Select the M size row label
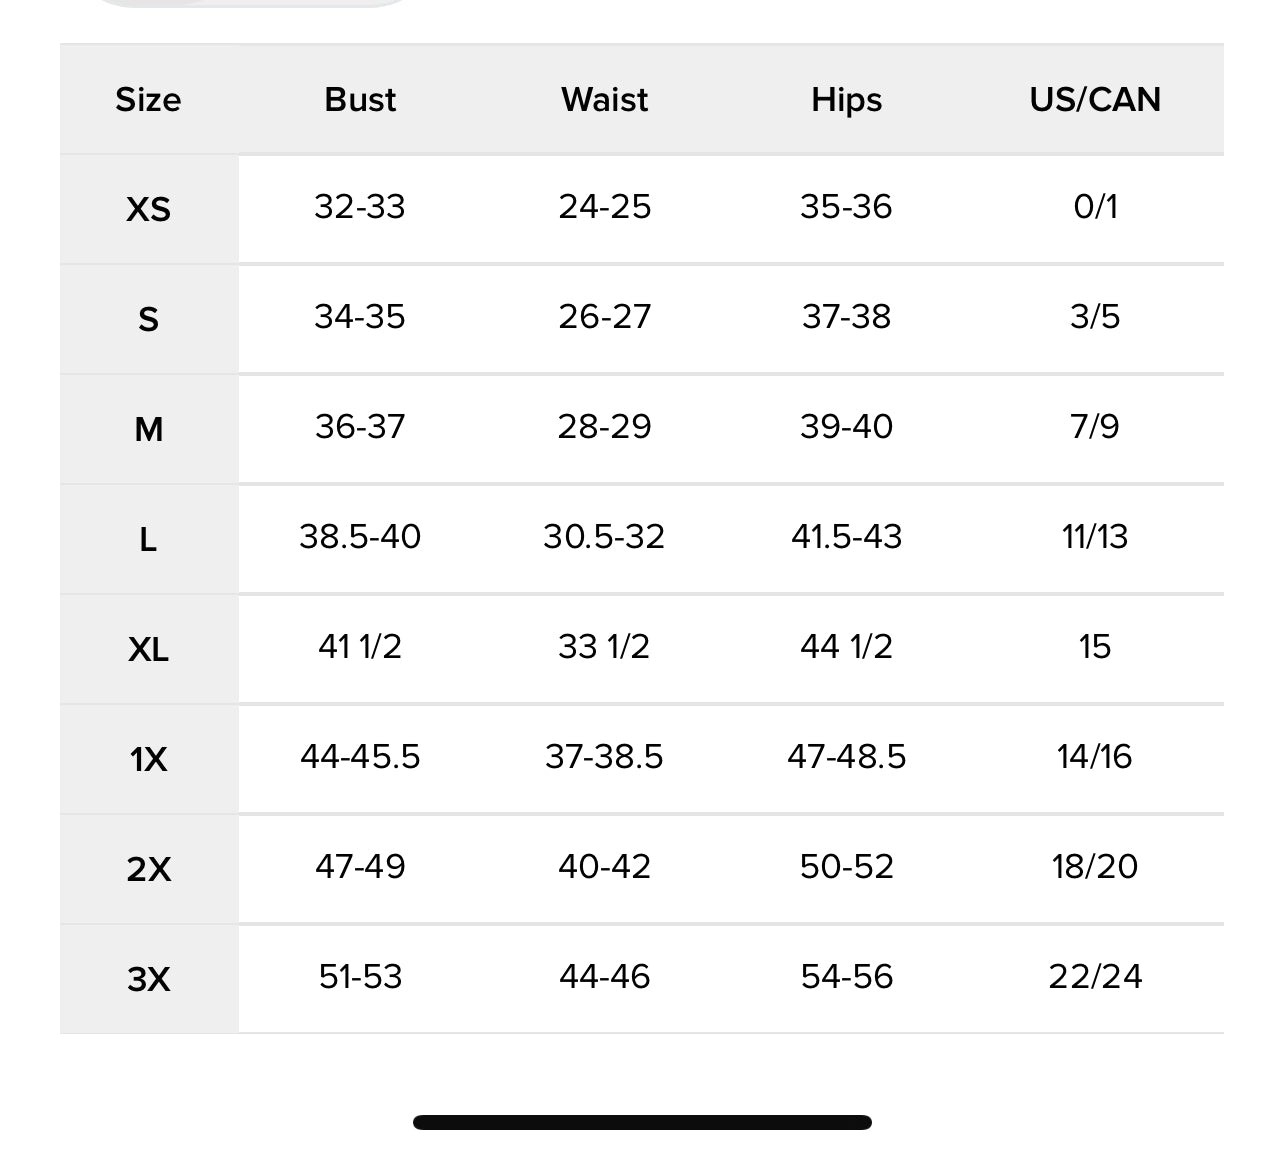Viewport: 1284px width, 1154px height. 148,429
